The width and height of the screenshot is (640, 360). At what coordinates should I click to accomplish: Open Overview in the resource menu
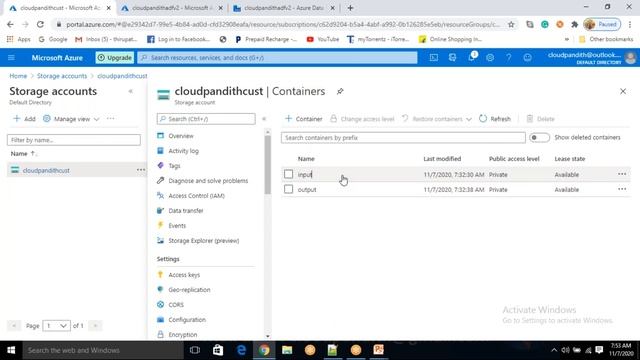pyautogui.click(x=181, y=136)
